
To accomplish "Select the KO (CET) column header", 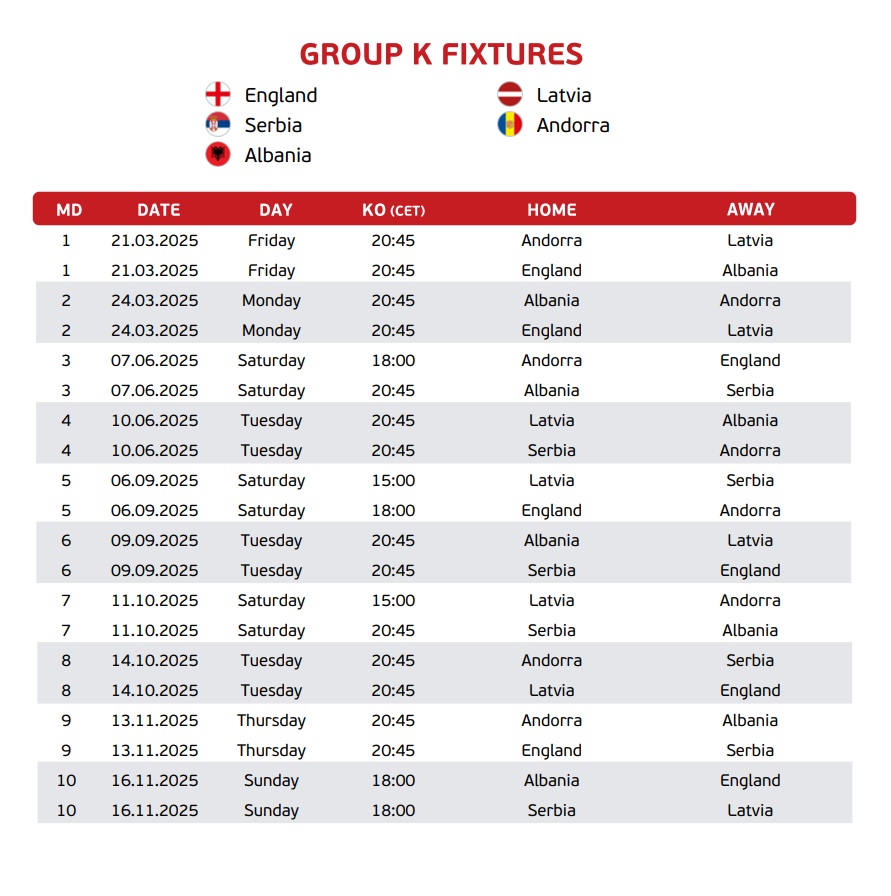I will (393, 210).
